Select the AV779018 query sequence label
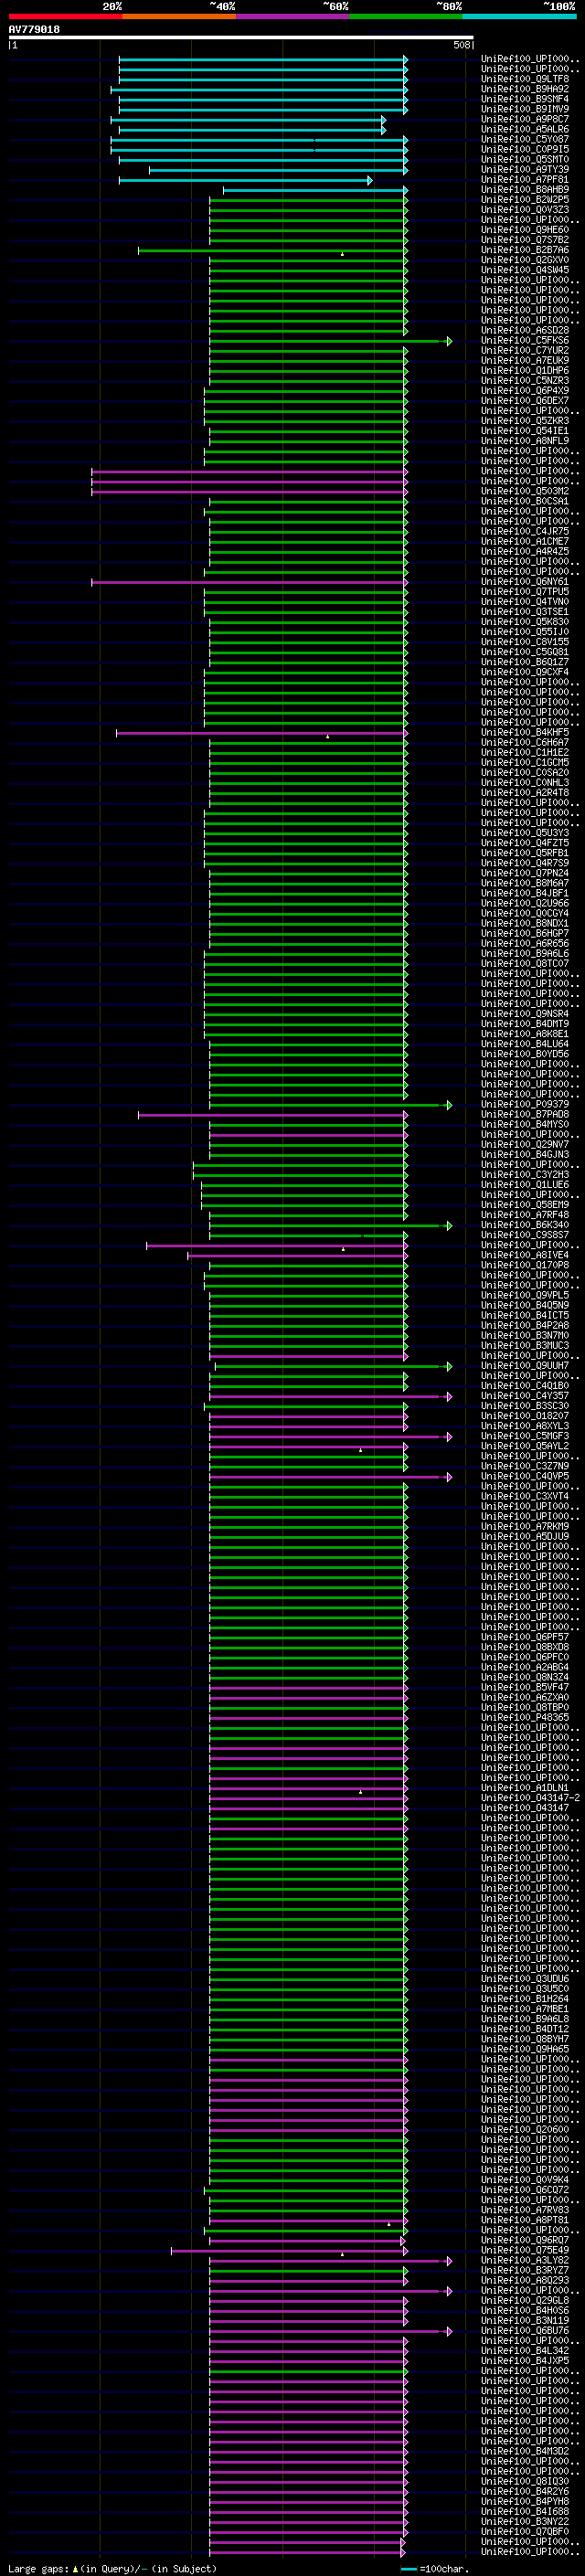 34,30
